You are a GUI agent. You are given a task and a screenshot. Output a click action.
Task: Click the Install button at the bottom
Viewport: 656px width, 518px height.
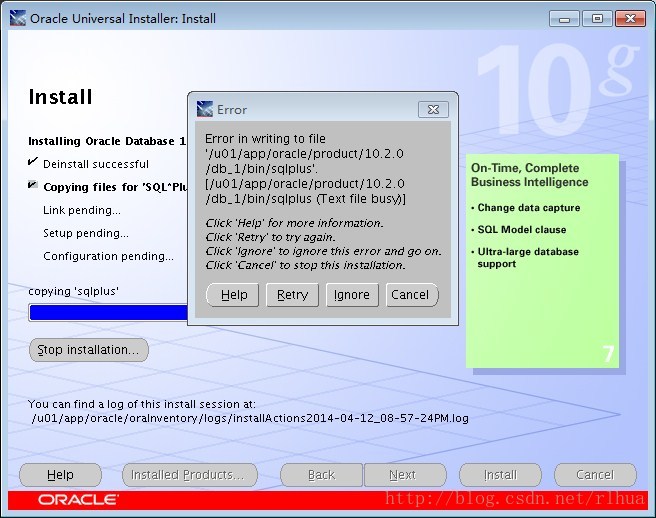(x=500, y=475)
